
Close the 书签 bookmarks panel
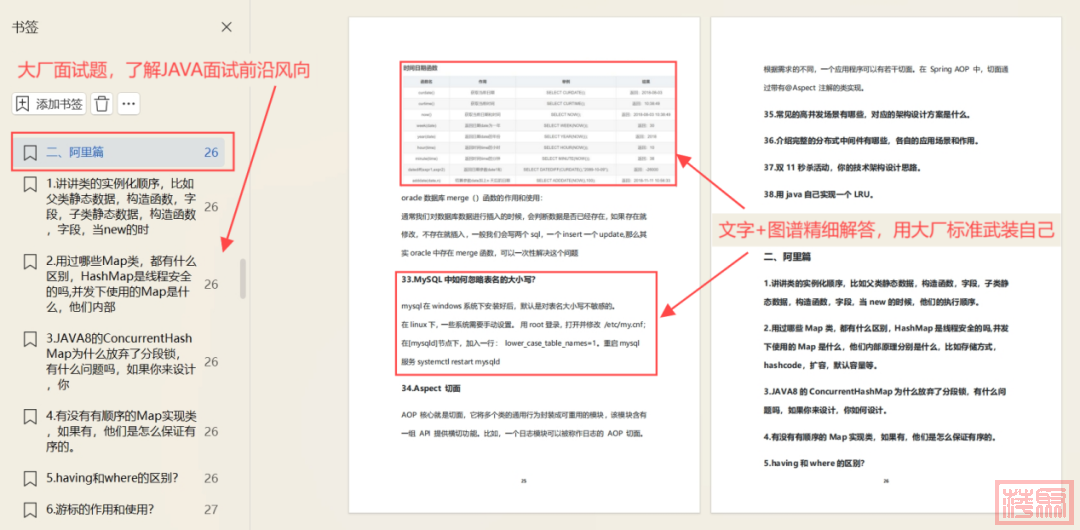click(226, 27)
